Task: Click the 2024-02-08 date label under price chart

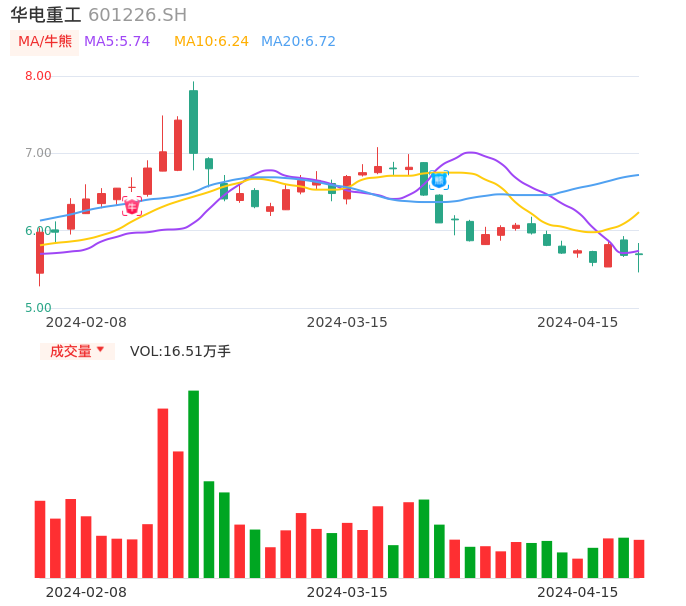Action: [x=86, y=322]
